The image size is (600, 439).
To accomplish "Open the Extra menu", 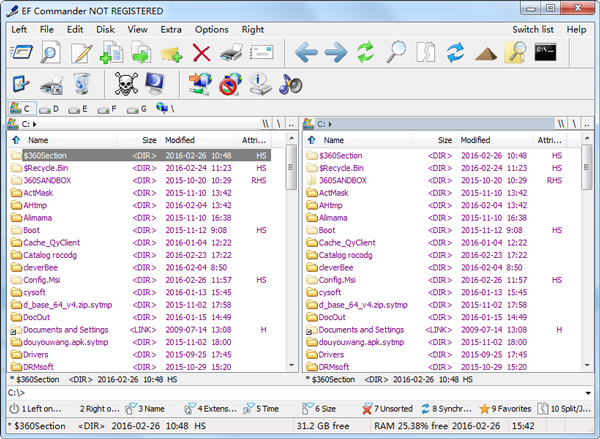I will tap(171, 30).
